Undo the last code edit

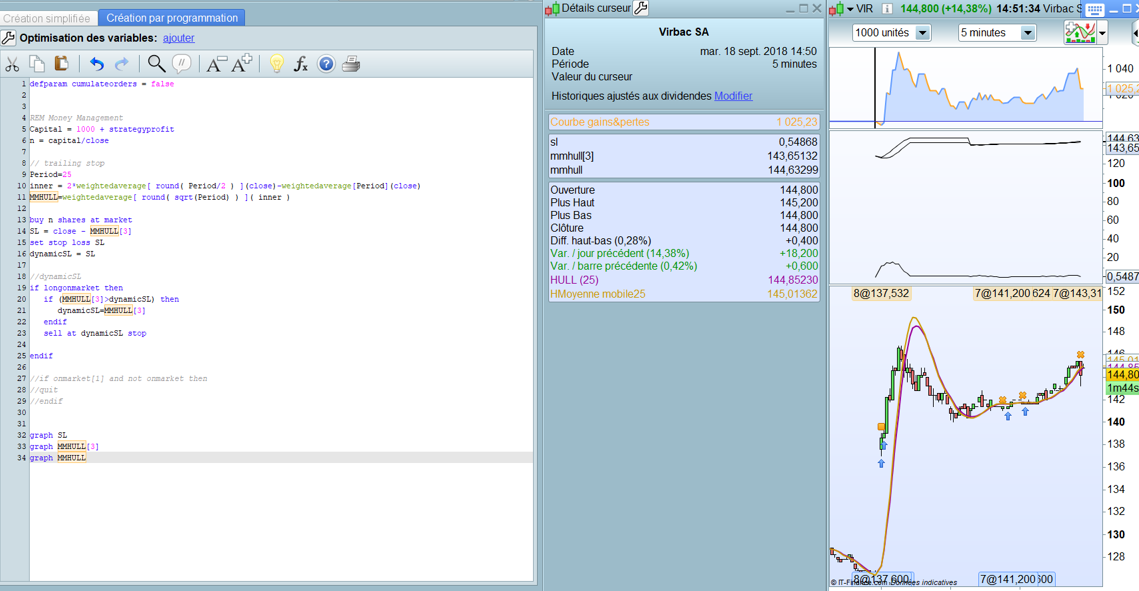tap(96, 64)
